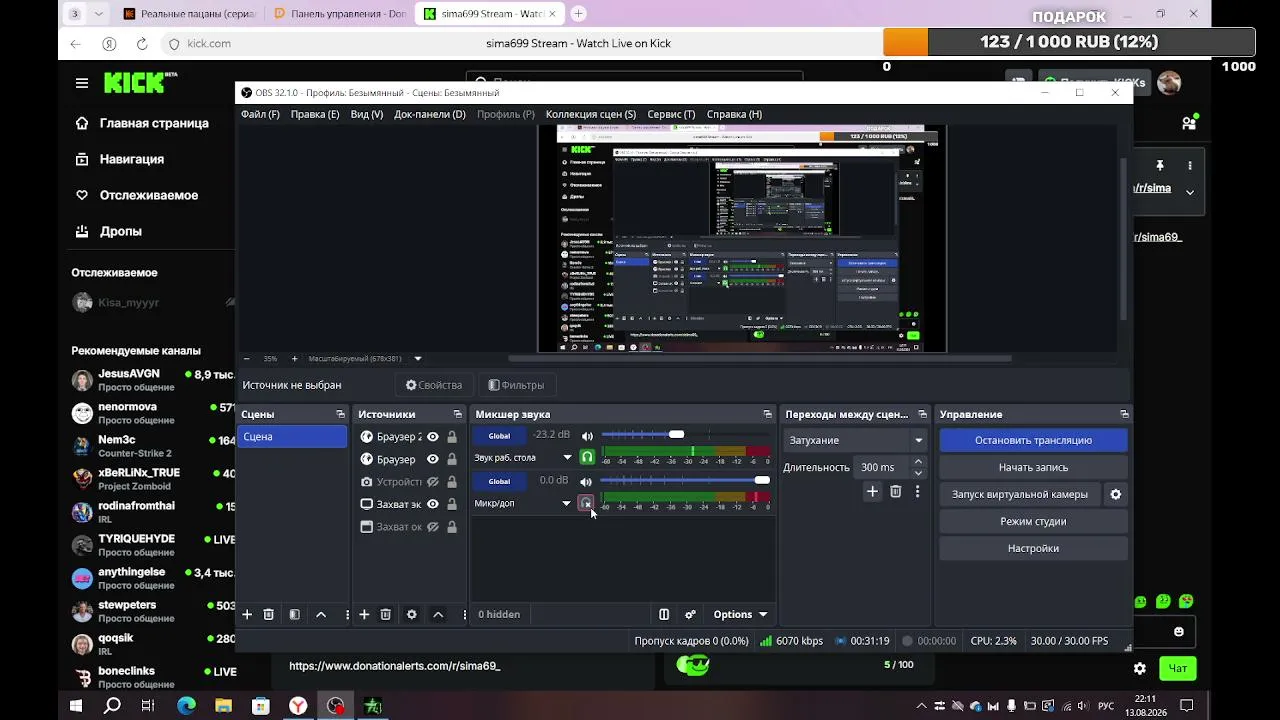
Task: Click Запуск виртуальной камеры button
Action: [1020, 494]
